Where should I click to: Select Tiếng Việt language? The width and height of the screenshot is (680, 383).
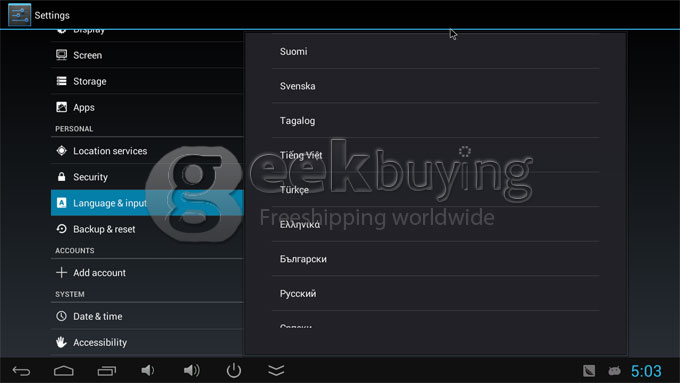(x=436, y=155)
